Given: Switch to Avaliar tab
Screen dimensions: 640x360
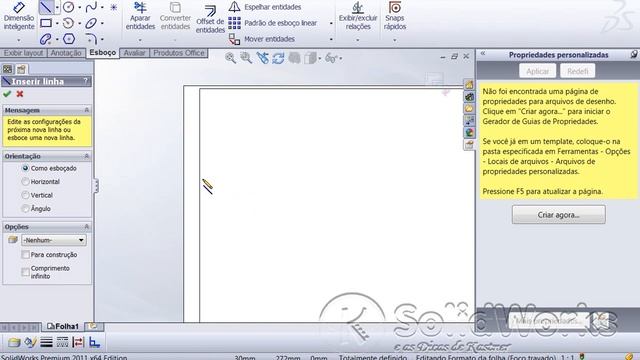Looking at the screenshot, I should (134, 53).
